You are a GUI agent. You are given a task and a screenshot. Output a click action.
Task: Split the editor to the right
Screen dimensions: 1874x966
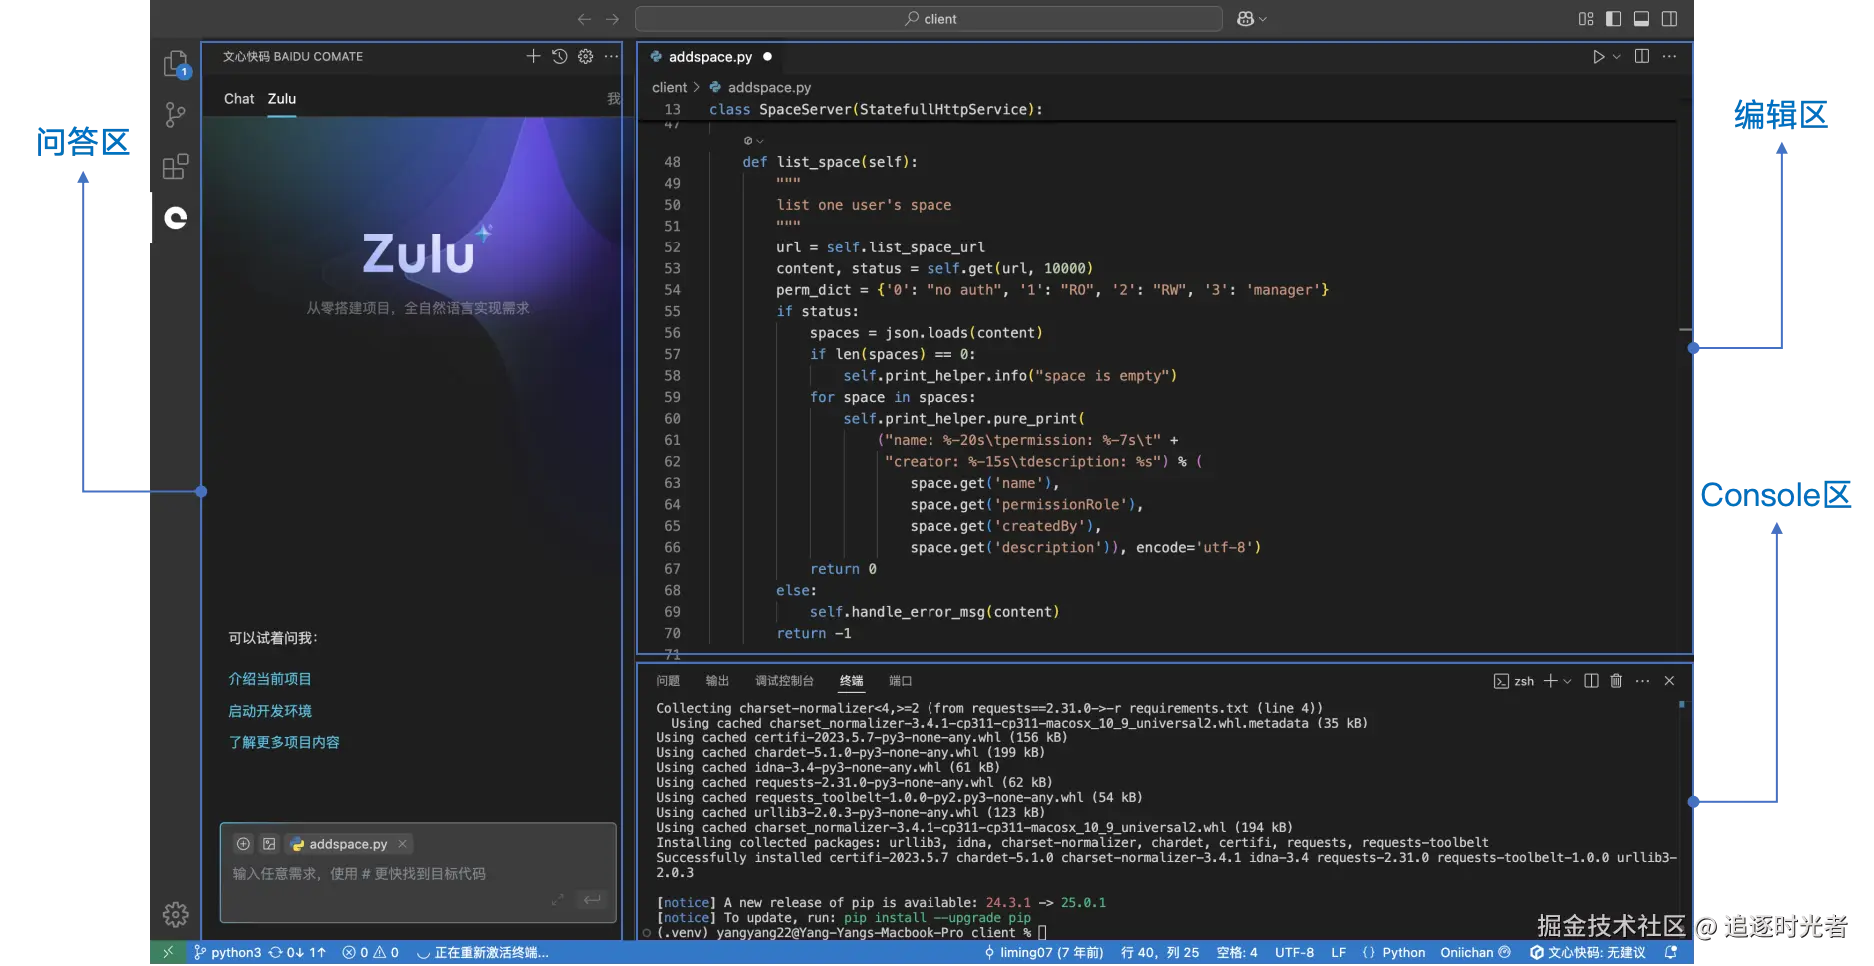tap(1641, 57)
